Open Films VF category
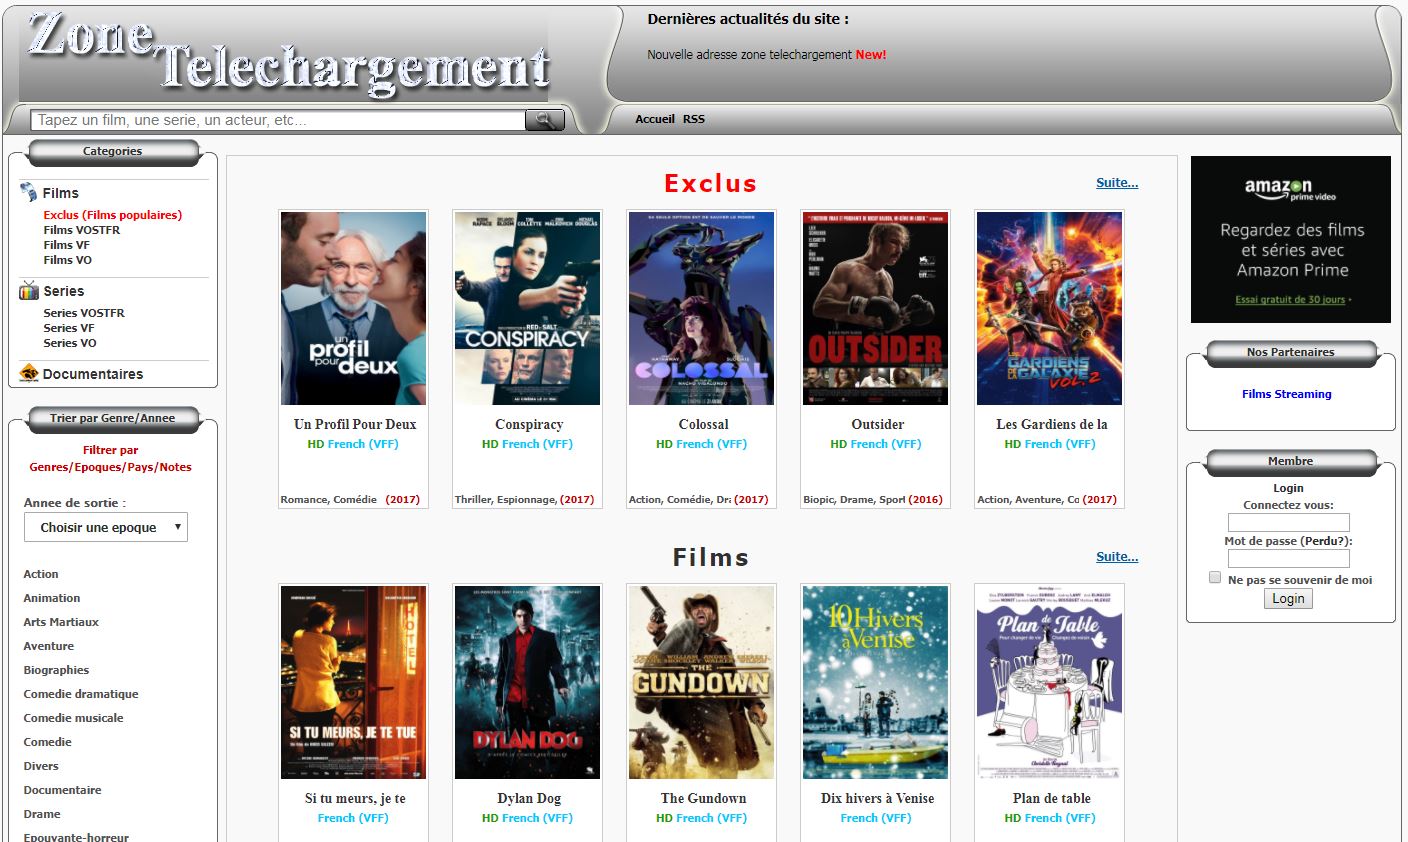1408x842 pixels. click(67, 245)
